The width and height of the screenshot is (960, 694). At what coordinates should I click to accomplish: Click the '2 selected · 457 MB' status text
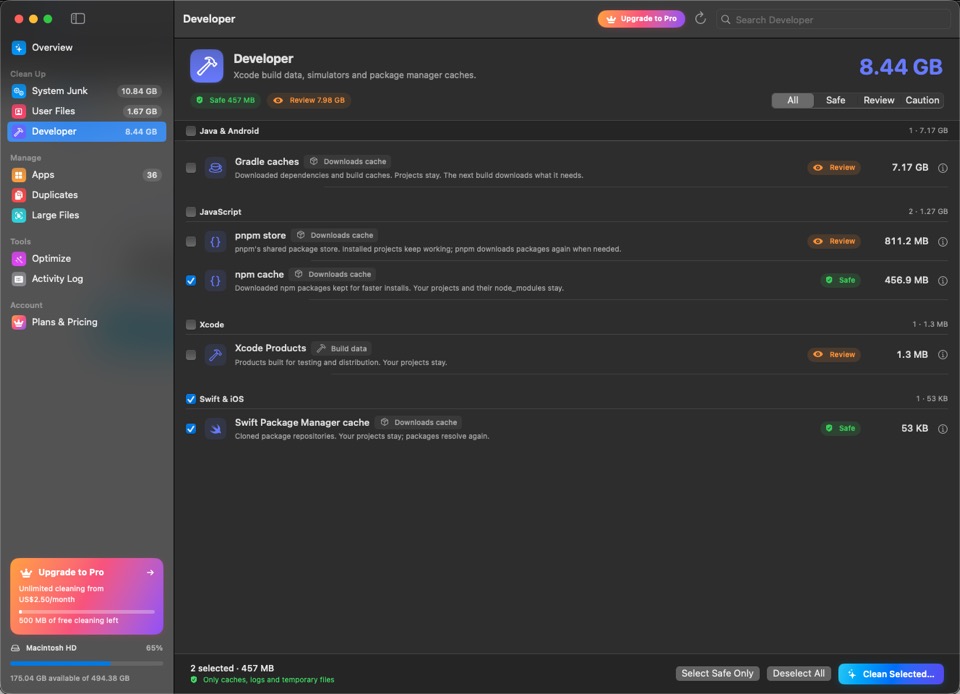pyautogui.click(x=231, y=668)
